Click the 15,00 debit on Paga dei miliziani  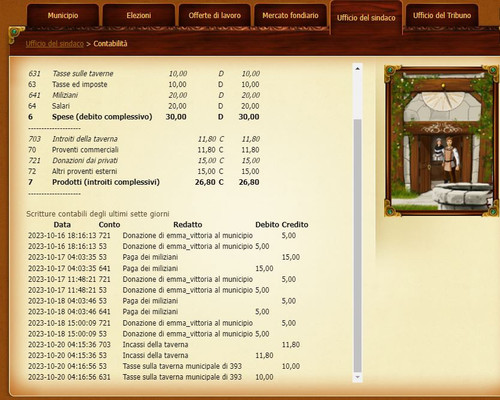point(264,268)
